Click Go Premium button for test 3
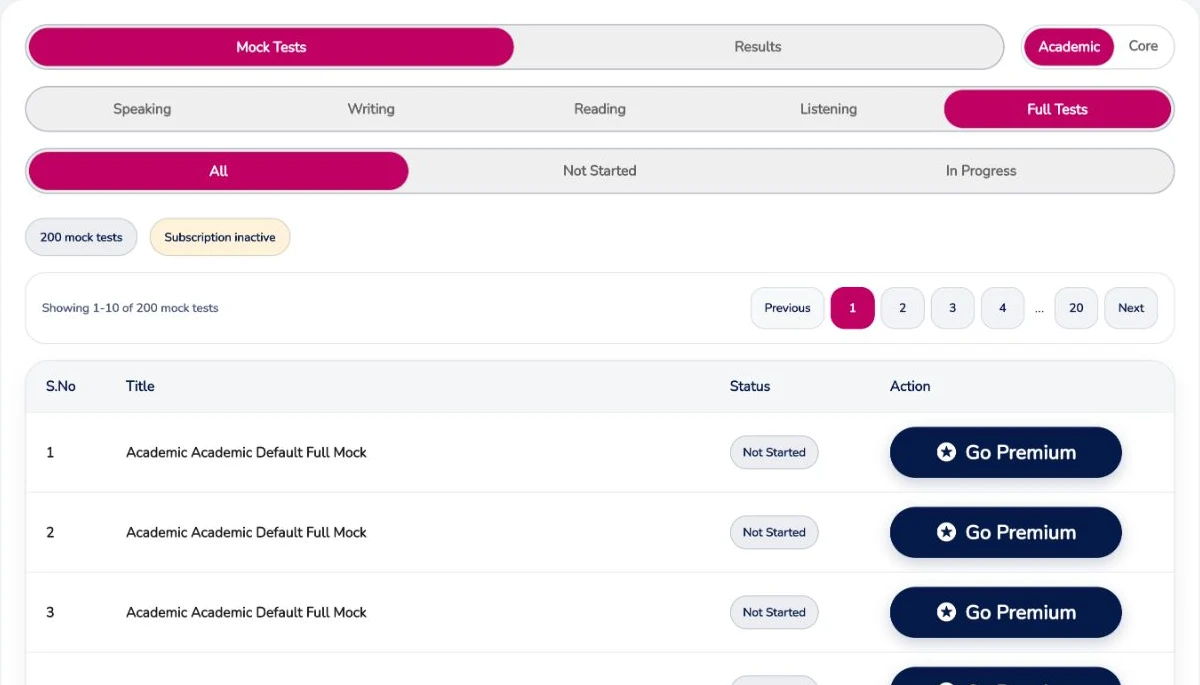Screen dimensions: 1200x685 pos(1006,612)
